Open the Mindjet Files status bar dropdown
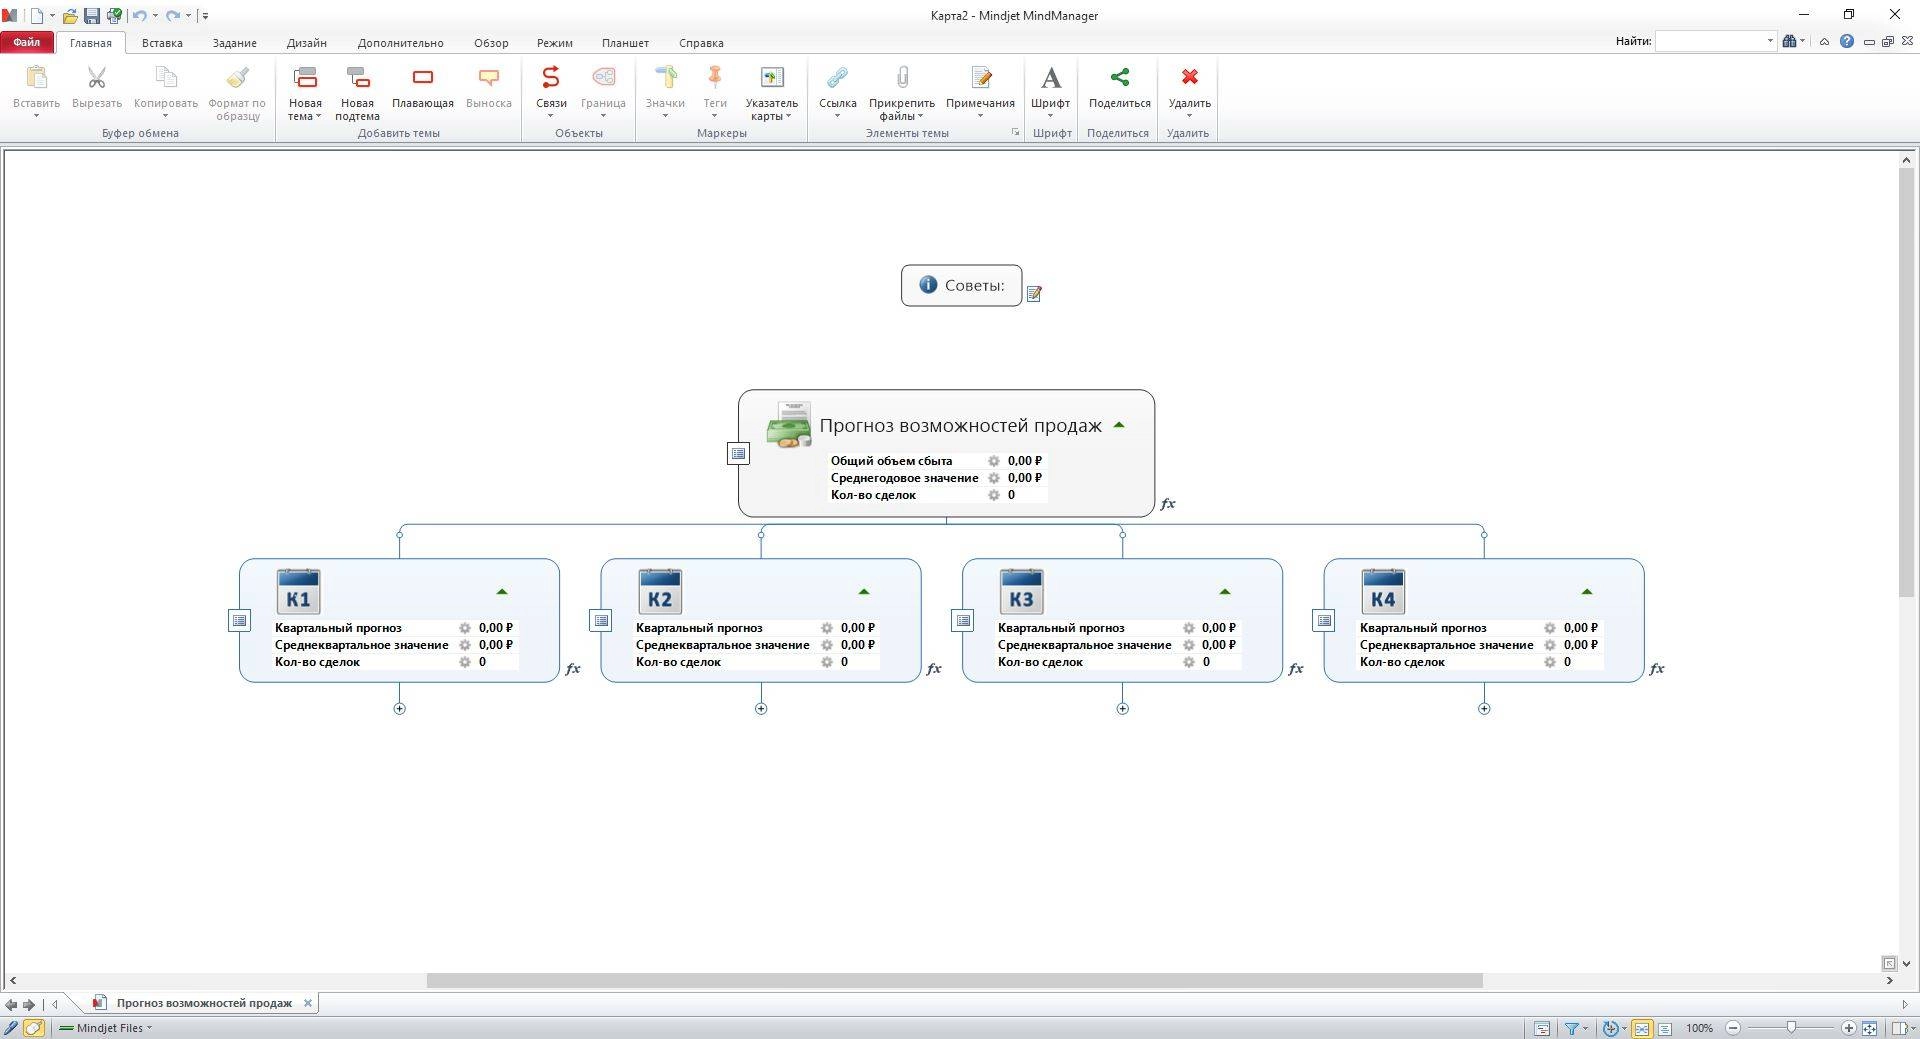 (x=149, y=1028)
